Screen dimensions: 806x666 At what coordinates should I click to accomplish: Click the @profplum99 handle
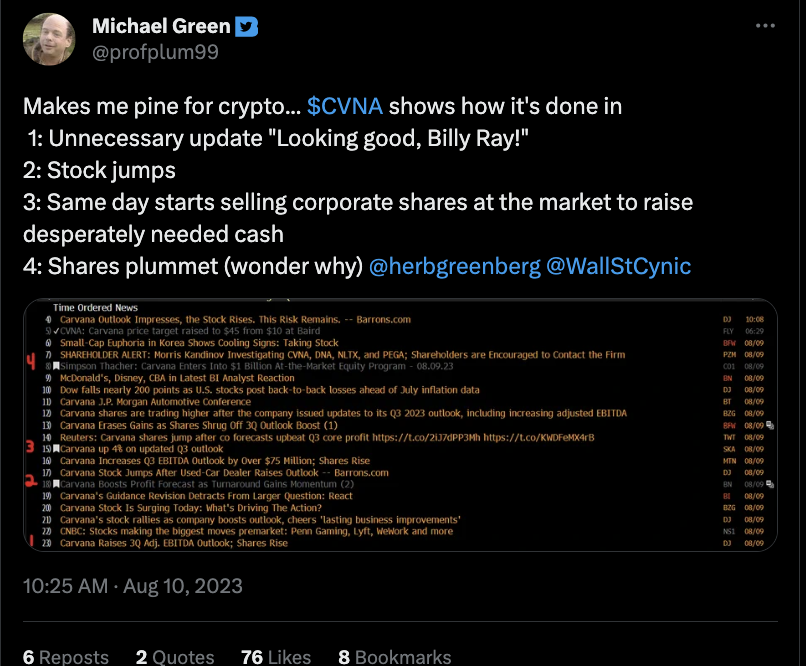[155, 52]
